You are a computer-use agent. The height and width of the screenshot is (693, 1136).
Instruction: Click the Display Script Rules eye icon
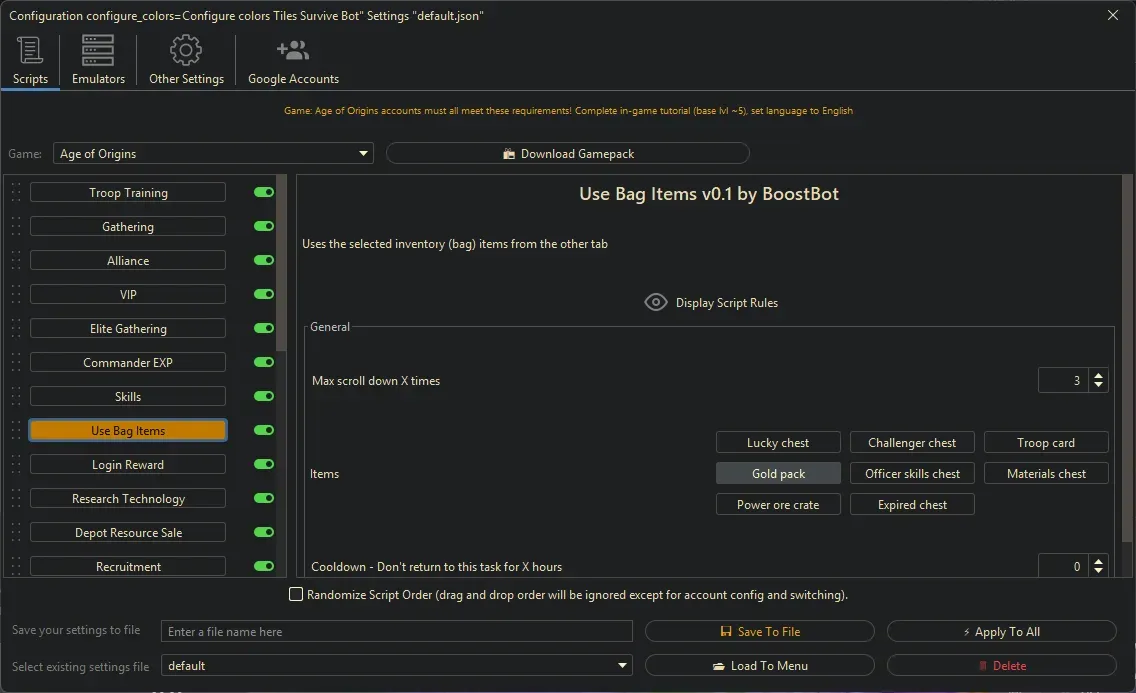pos(656,301)
